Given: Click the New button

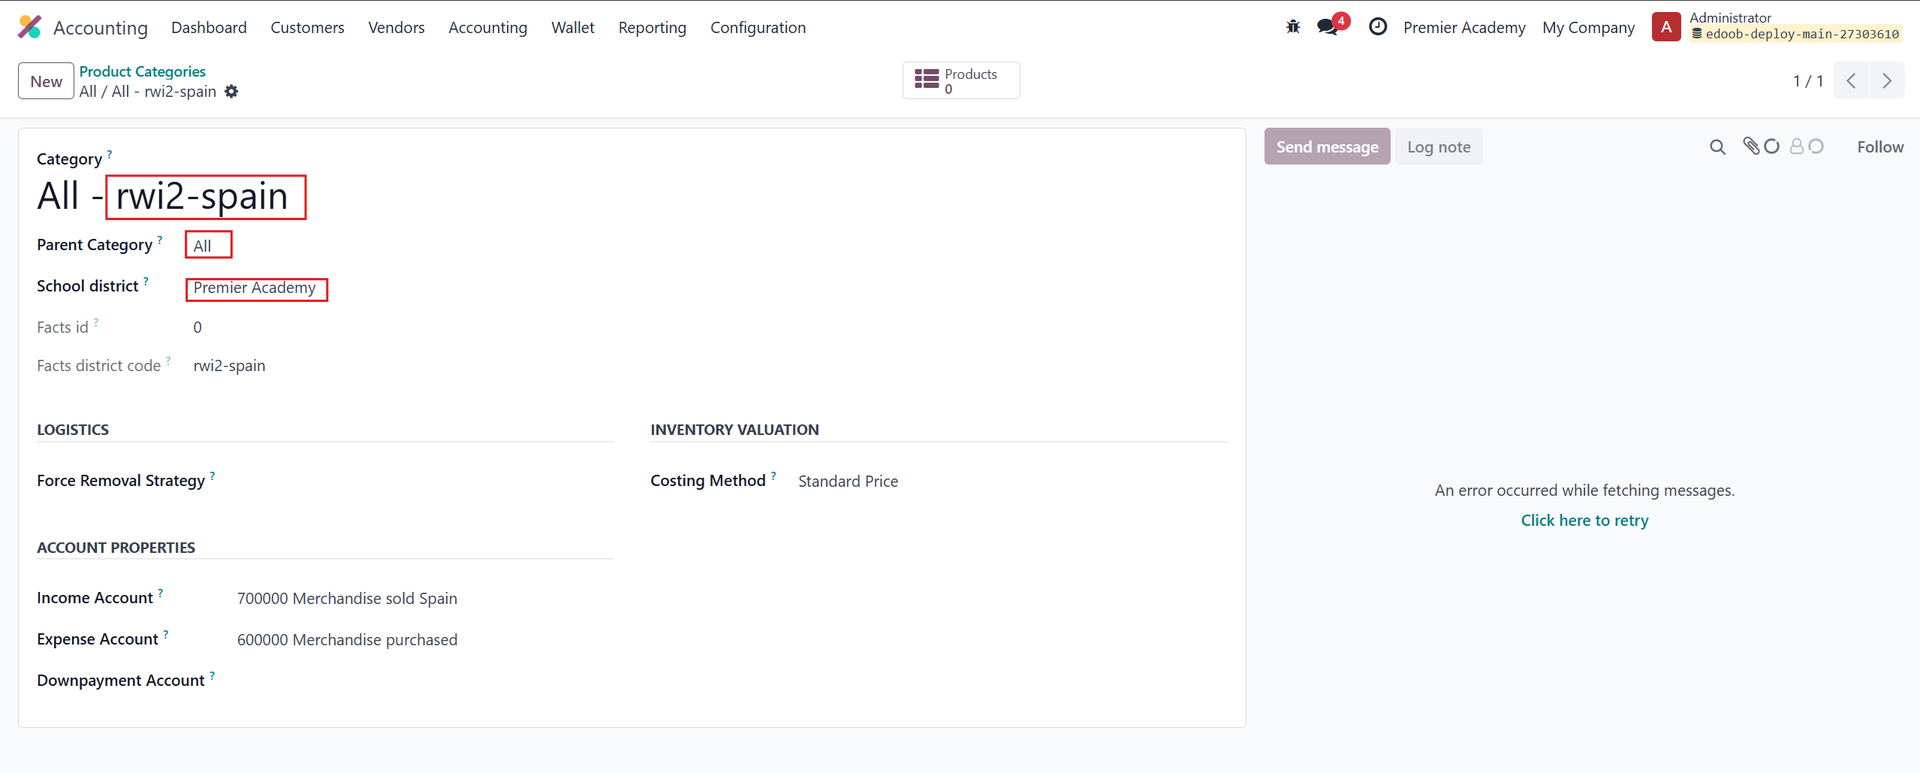Looking at the screenshot, I should (46, 81).
